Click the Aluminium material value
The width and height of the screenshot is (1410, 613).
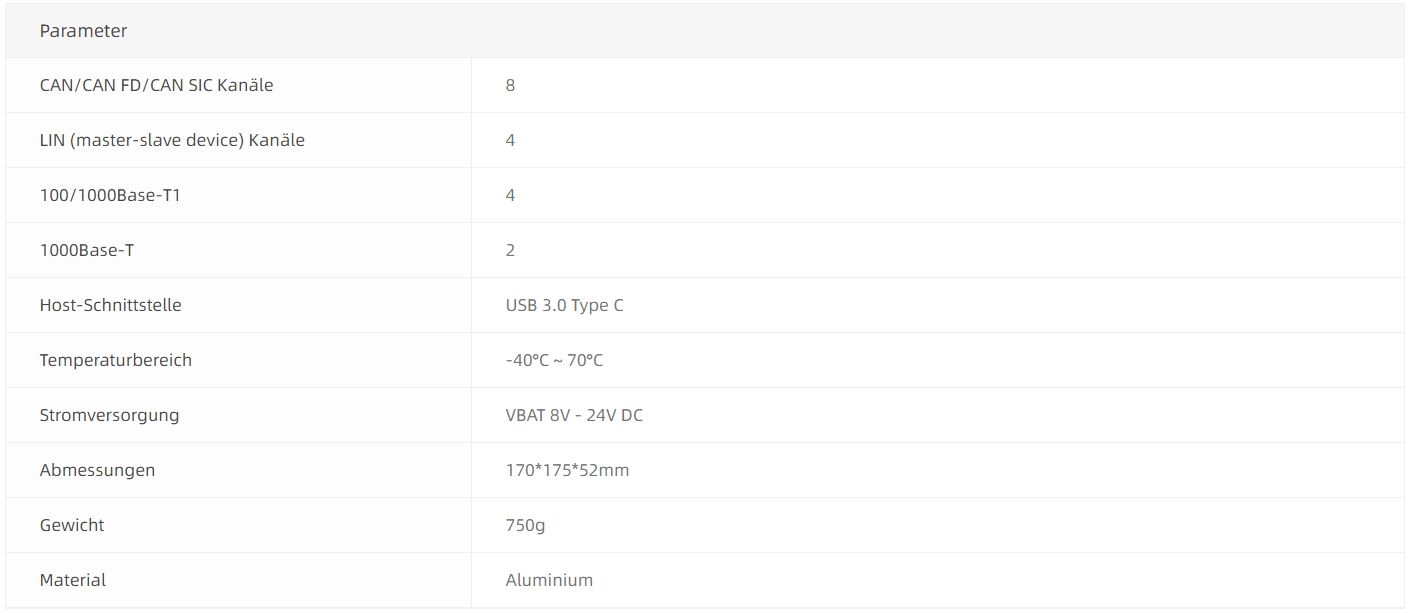(549, 580)
